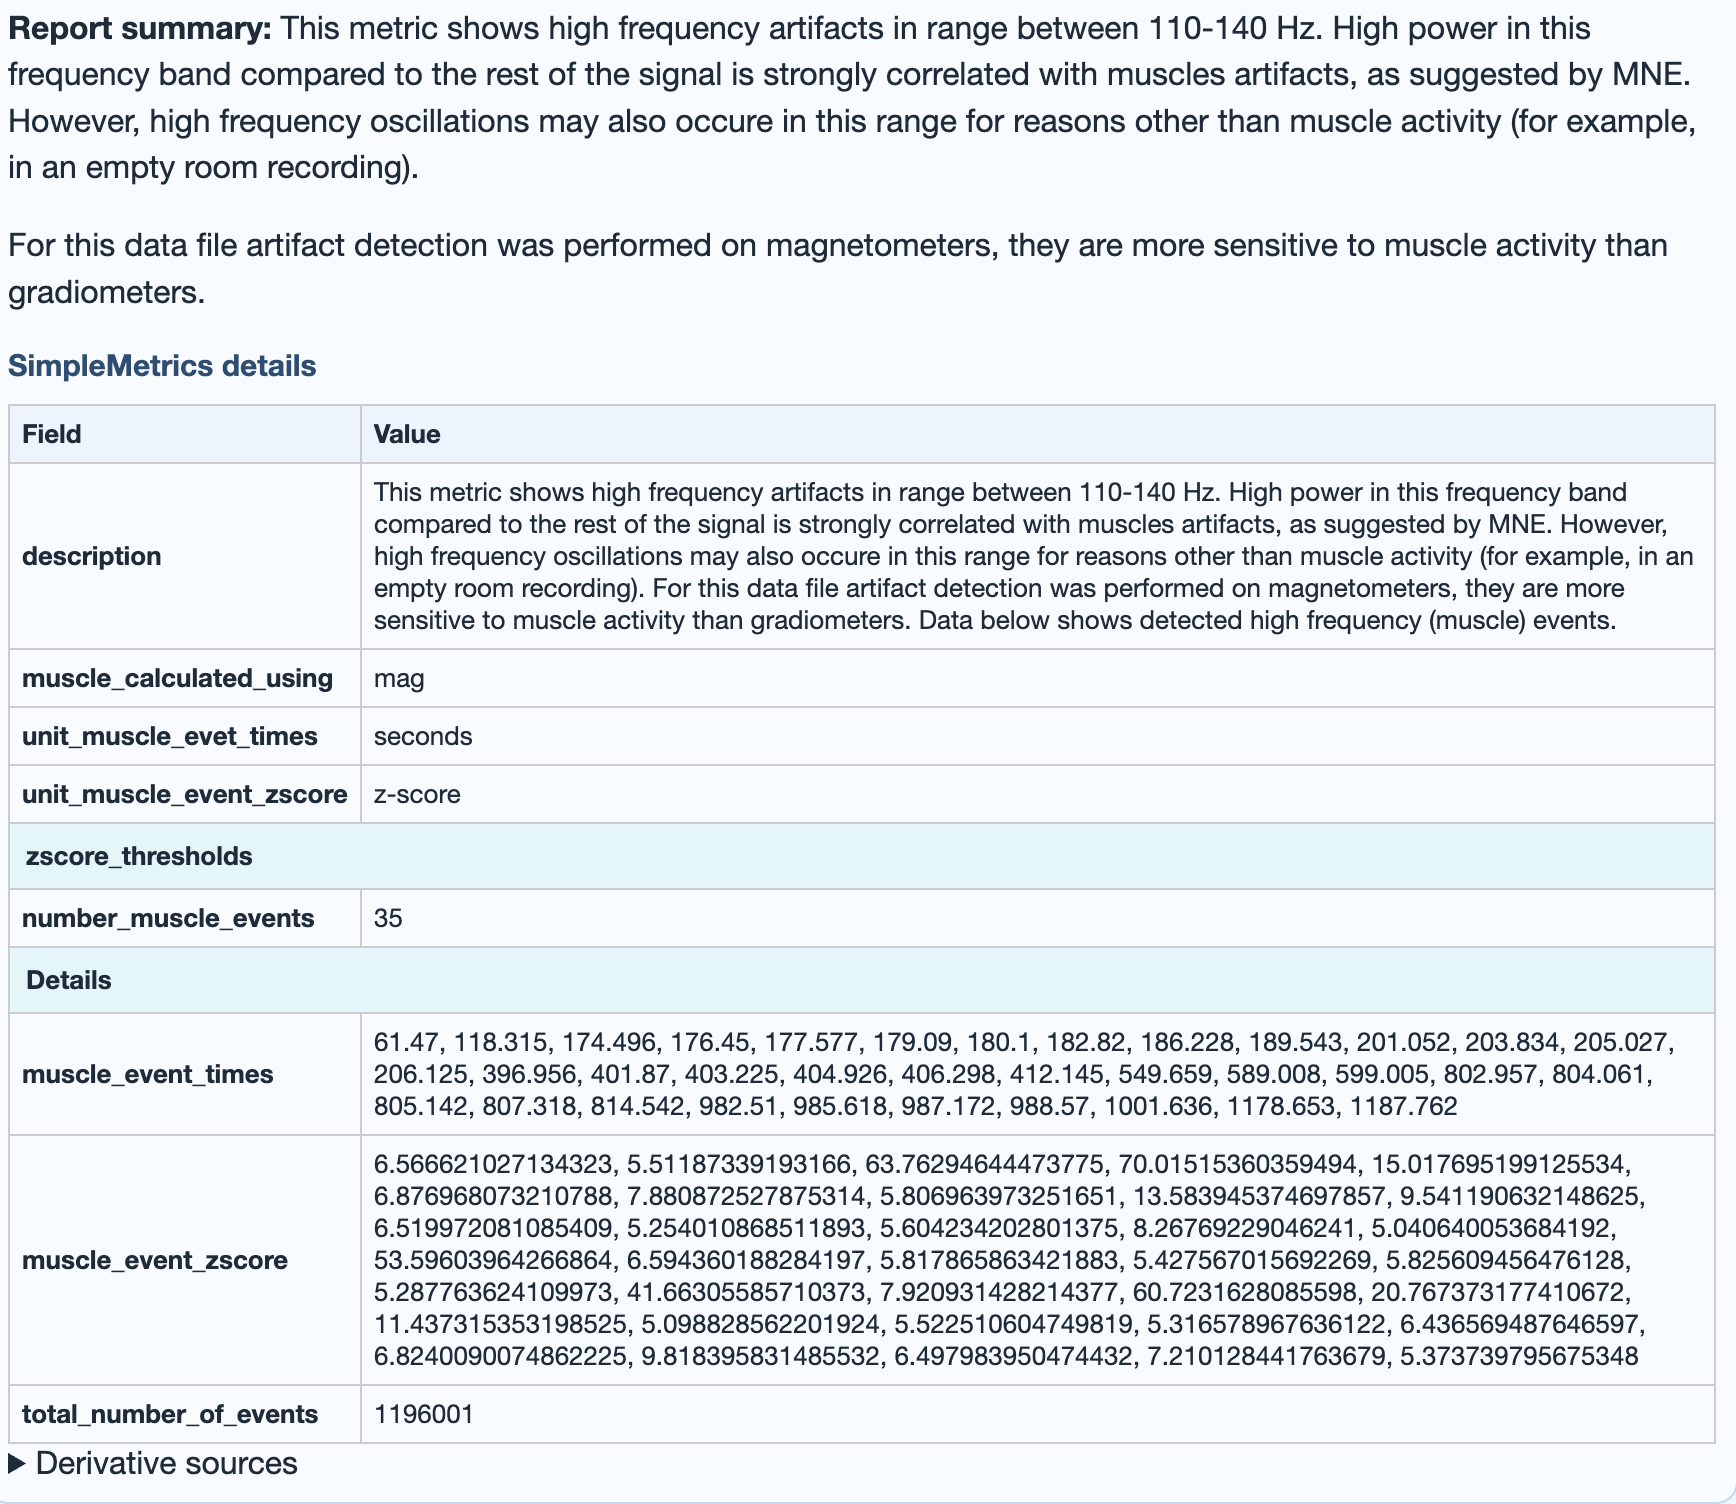Image resolution: width=1736 pixels, height=1504 pixels.
Task: Select the number_muscle_events field cell
Action: [185, 918]
